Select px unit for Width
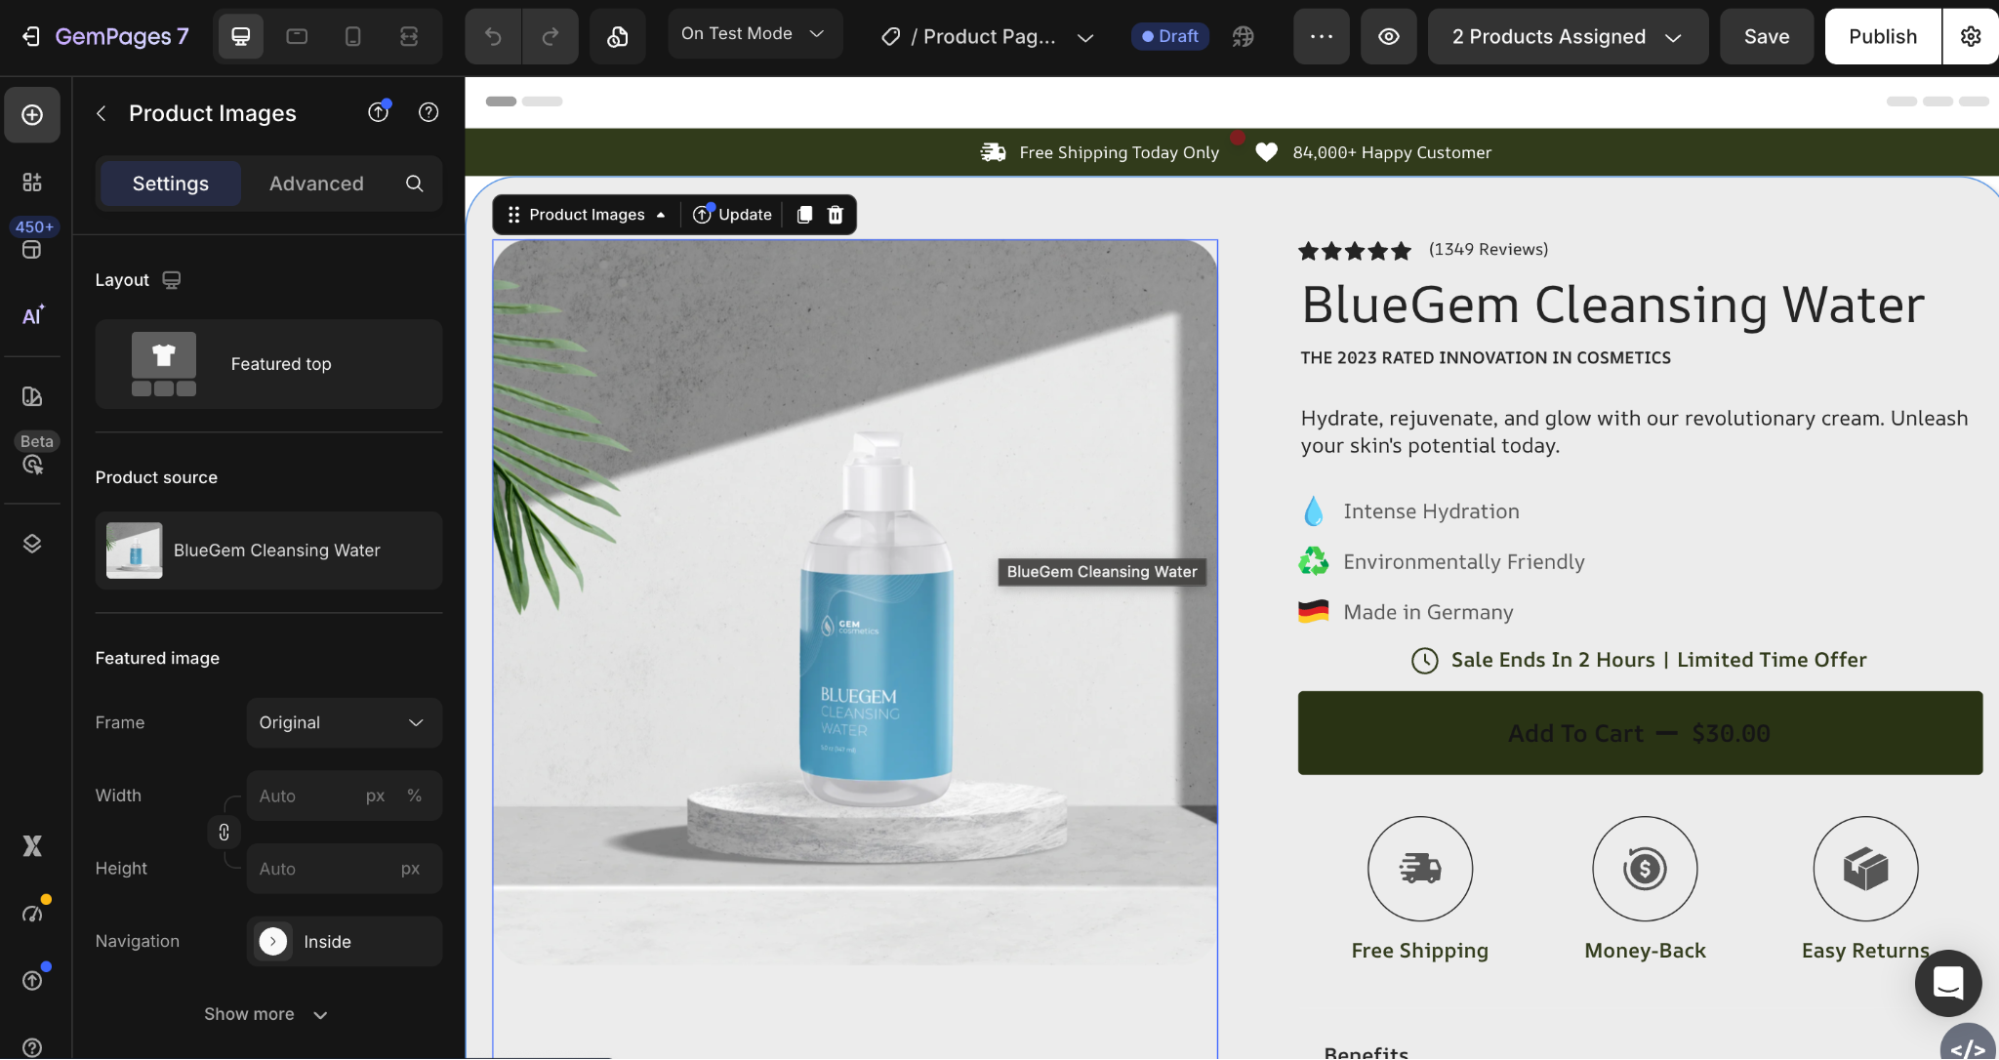Screen dimensions: 1999x1060 pyautogui.click(x=375, y=796)
